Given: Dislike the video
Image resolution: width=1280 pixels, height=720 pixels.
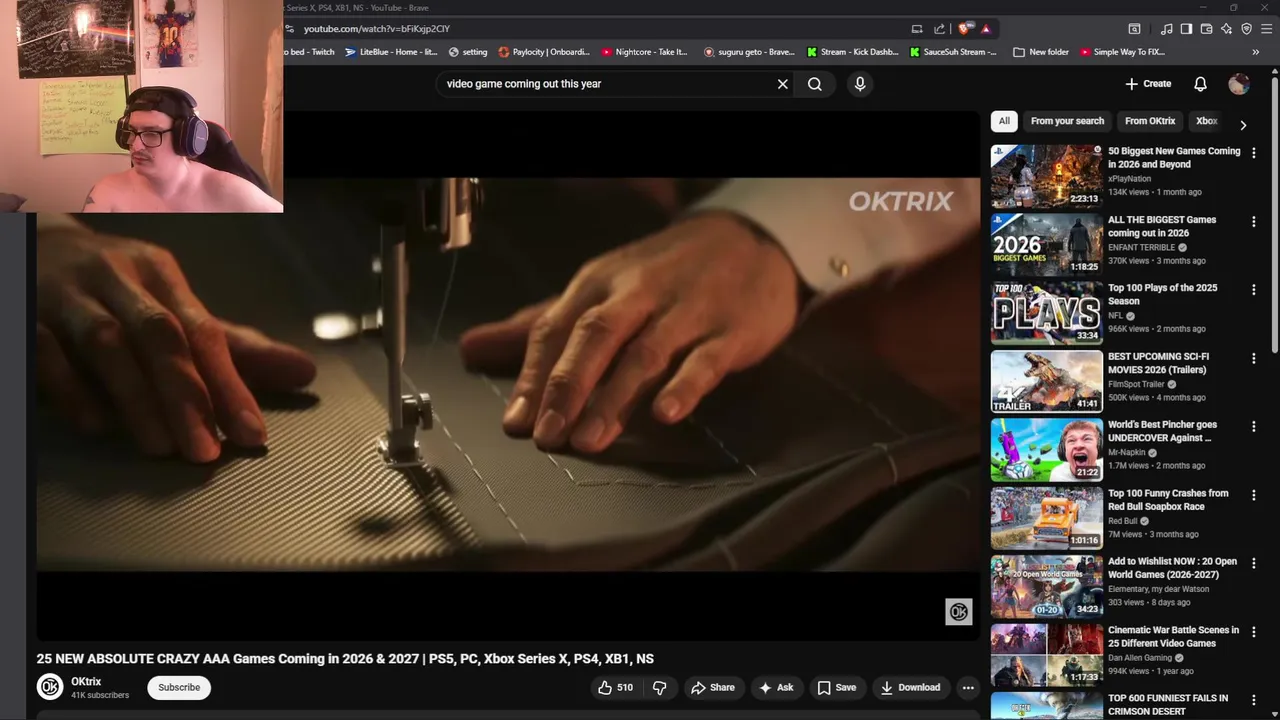Looking at the screenshot, I should point(659,688).
